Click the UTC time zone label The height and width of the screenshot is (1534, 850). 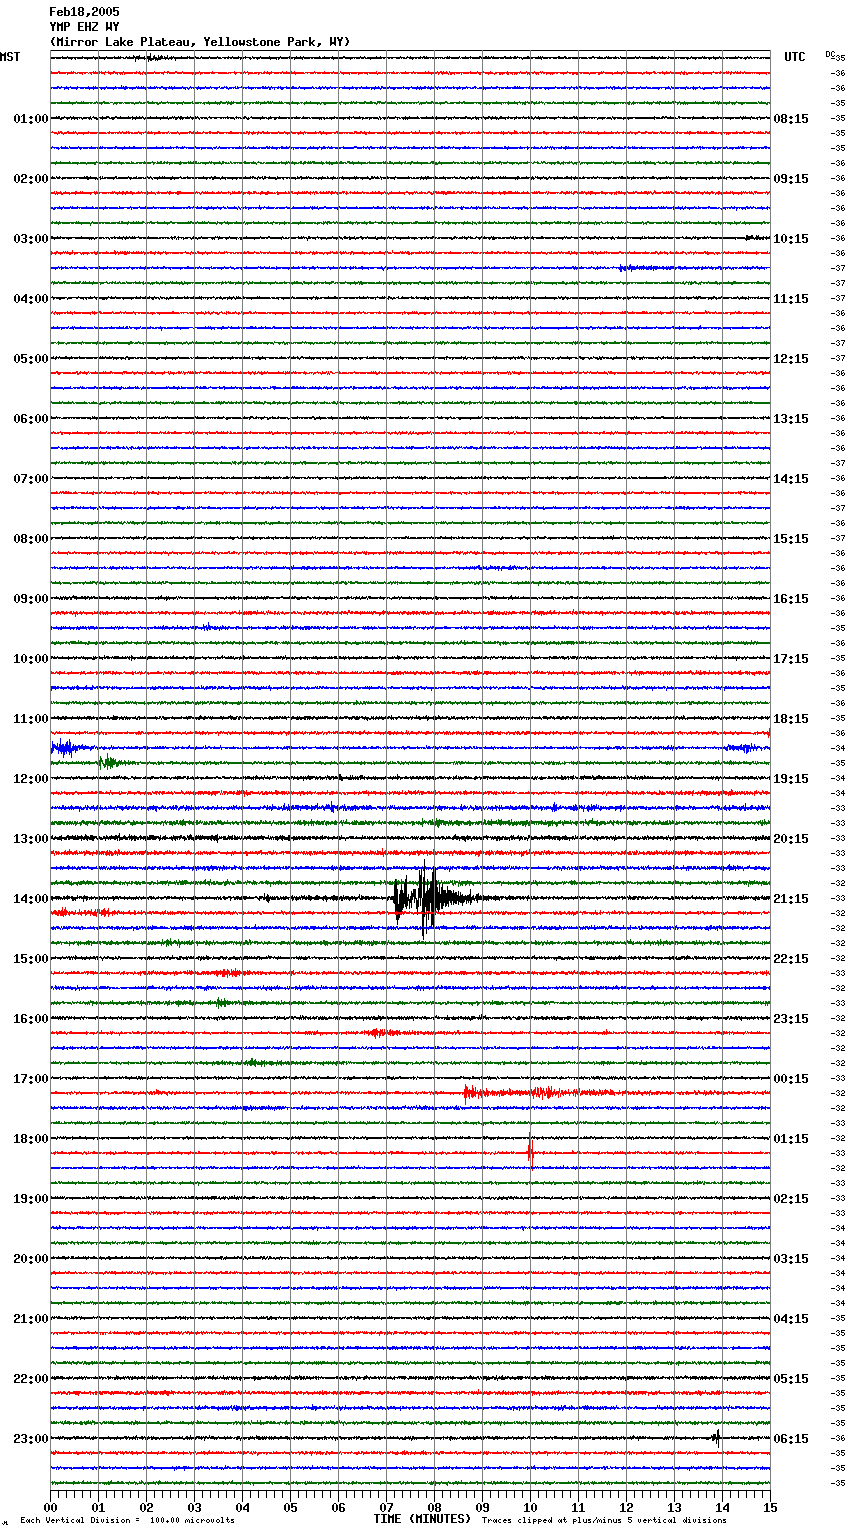(795, 57)
